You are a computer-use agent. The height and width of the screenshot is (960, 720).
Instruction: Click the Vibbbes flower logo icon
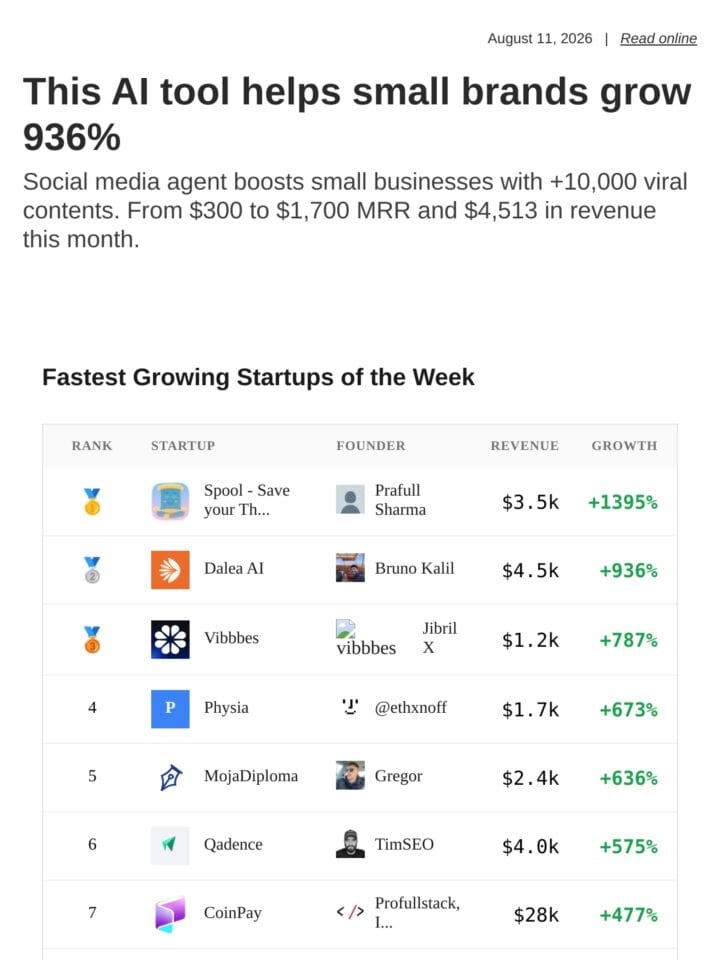tap(170, 640)
